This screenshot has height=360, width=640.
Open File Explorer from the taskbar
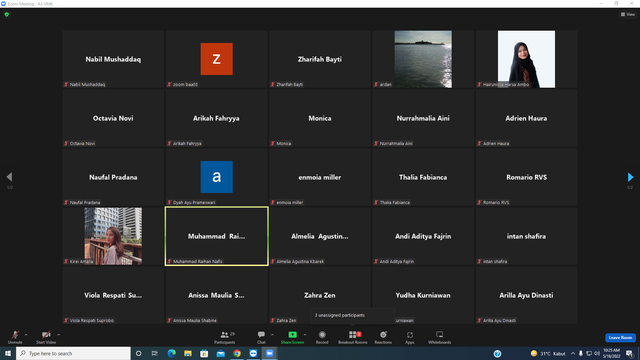(188, 353)
